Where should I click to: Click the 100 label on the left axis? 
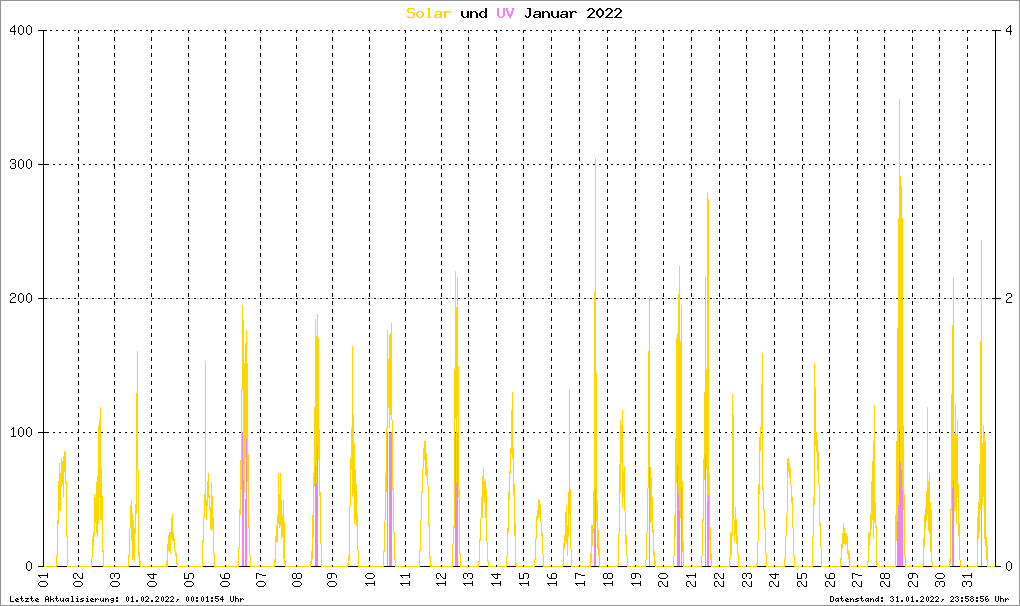pos(23,433)
